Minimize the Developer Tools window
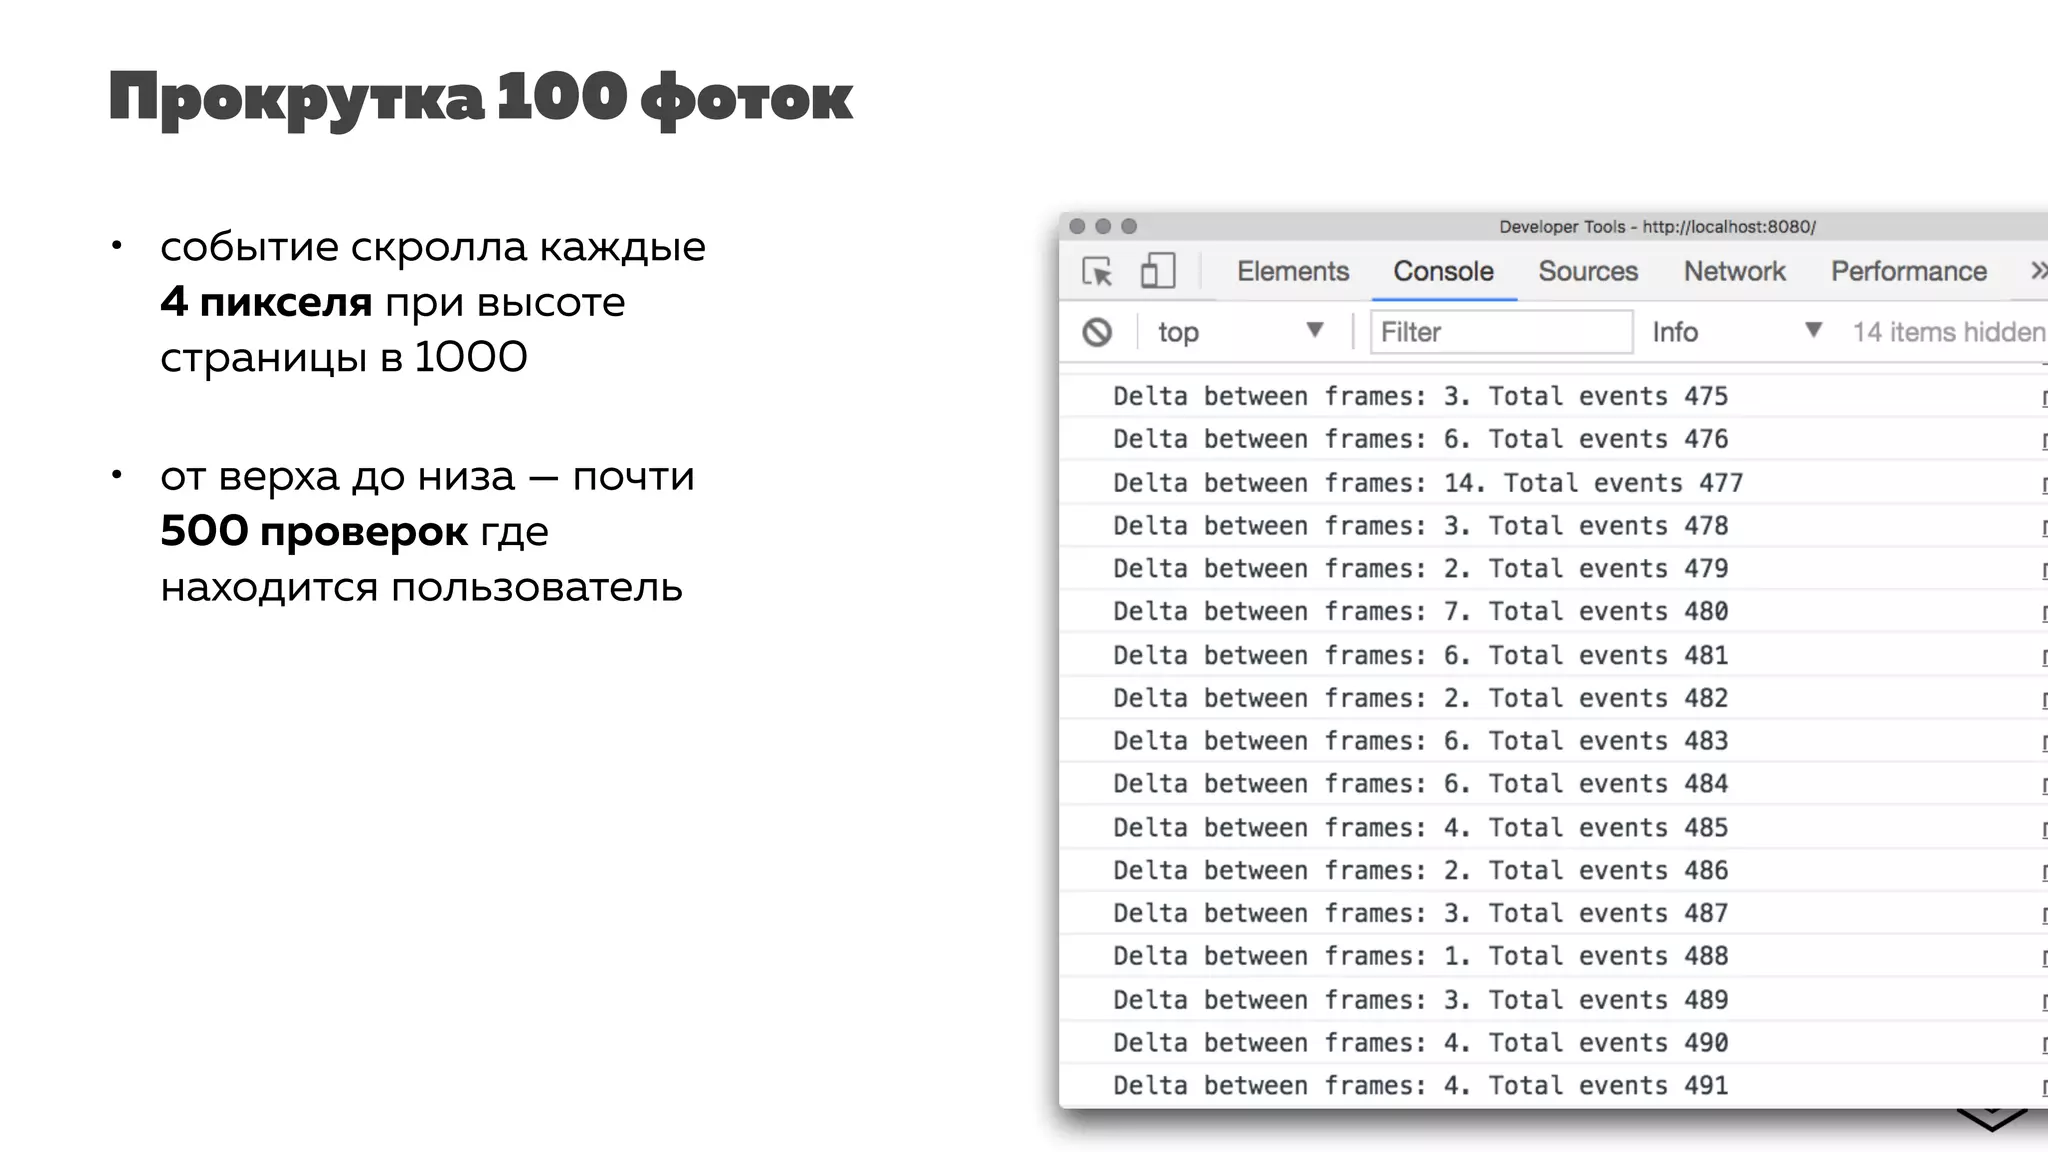This screenshot has width=2048, height=1152. pos(1103,226)
